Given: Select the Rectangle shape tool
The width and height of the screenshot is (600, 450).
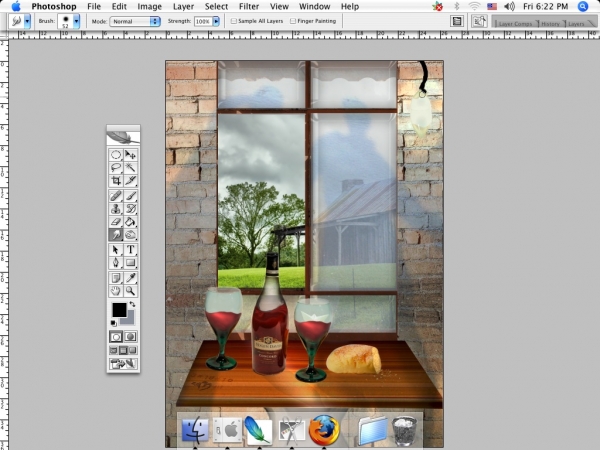Looking at the screenshot, I should (130, 263).
